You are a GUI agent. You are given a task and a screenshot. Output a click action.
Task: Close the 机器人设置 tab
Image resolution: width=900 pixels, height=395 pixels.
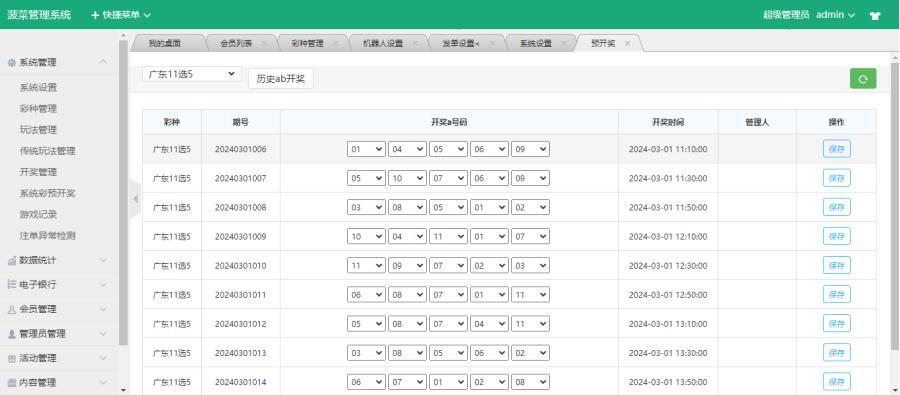click(414, 43)
